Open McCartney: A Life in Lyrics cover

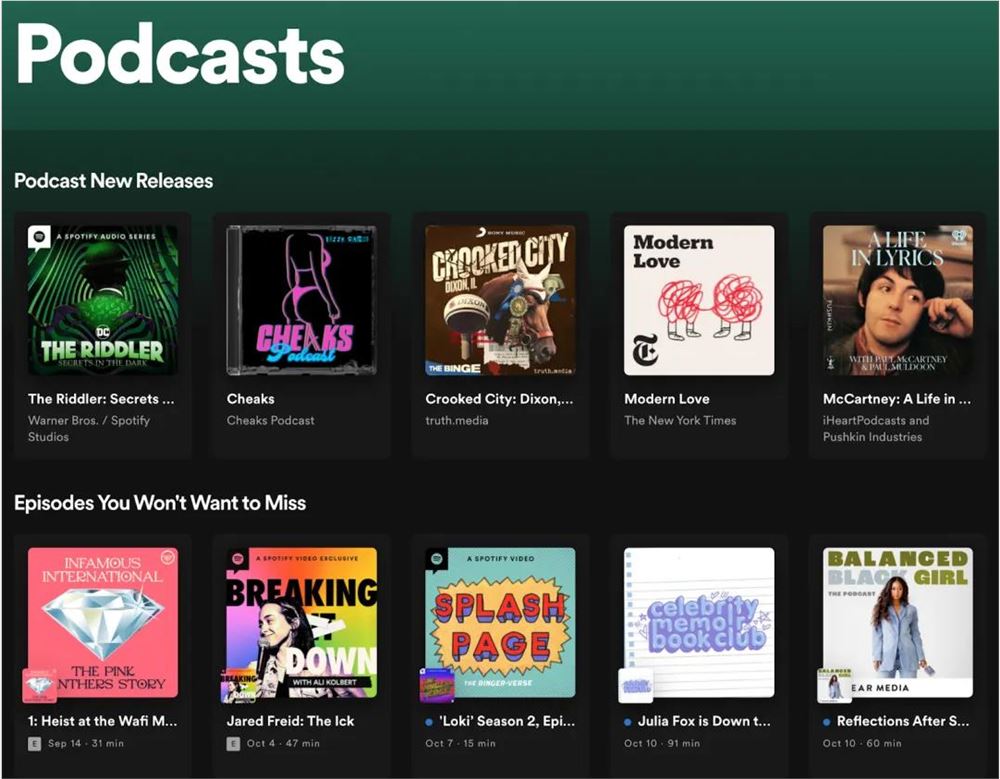[898, 300]
